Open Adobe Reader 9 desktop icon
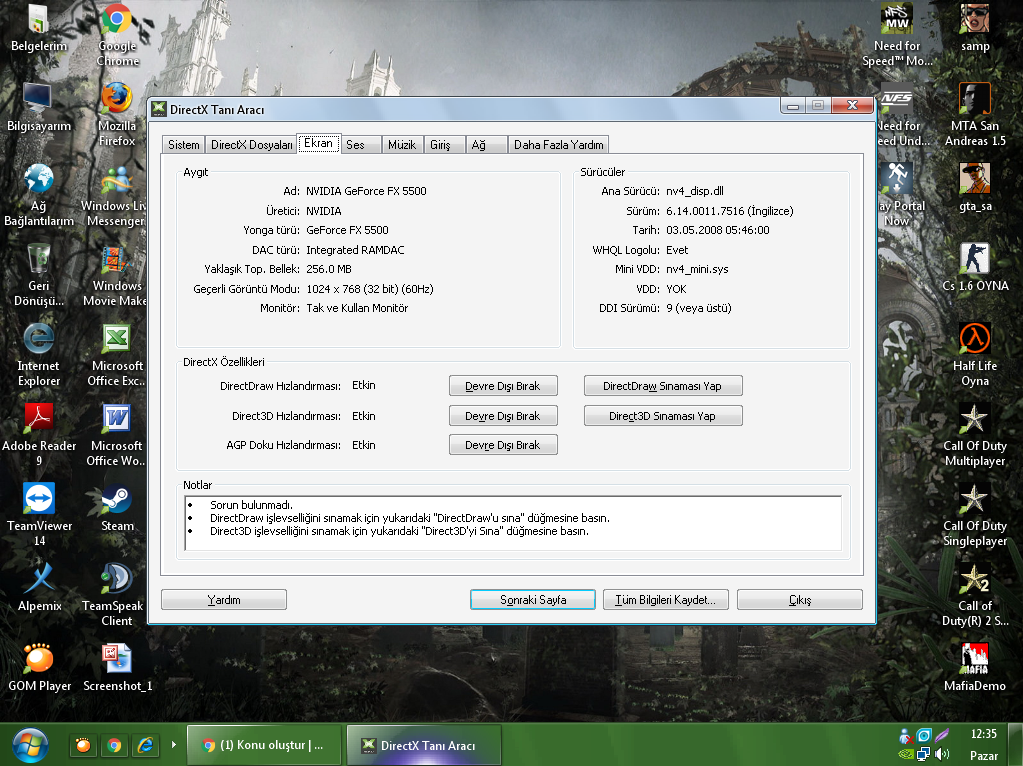Image resolution: width=1023 pixels, height=766 pixels. [x=38, y=435]
